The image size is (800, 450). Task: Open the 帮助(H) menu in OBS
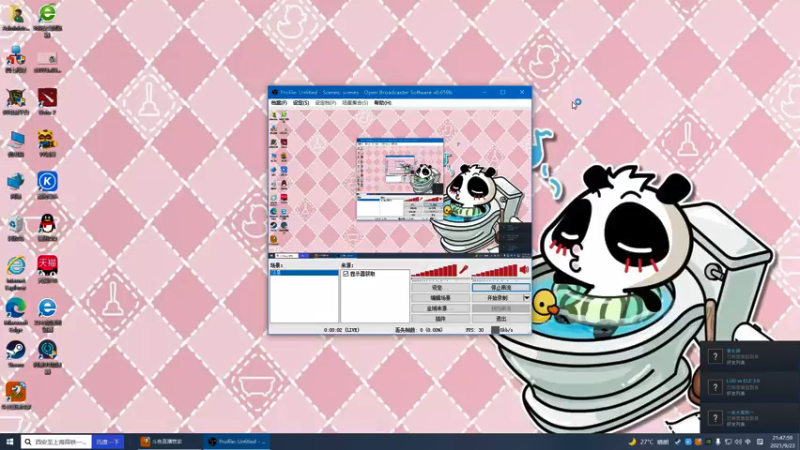[x=383, y=103]
